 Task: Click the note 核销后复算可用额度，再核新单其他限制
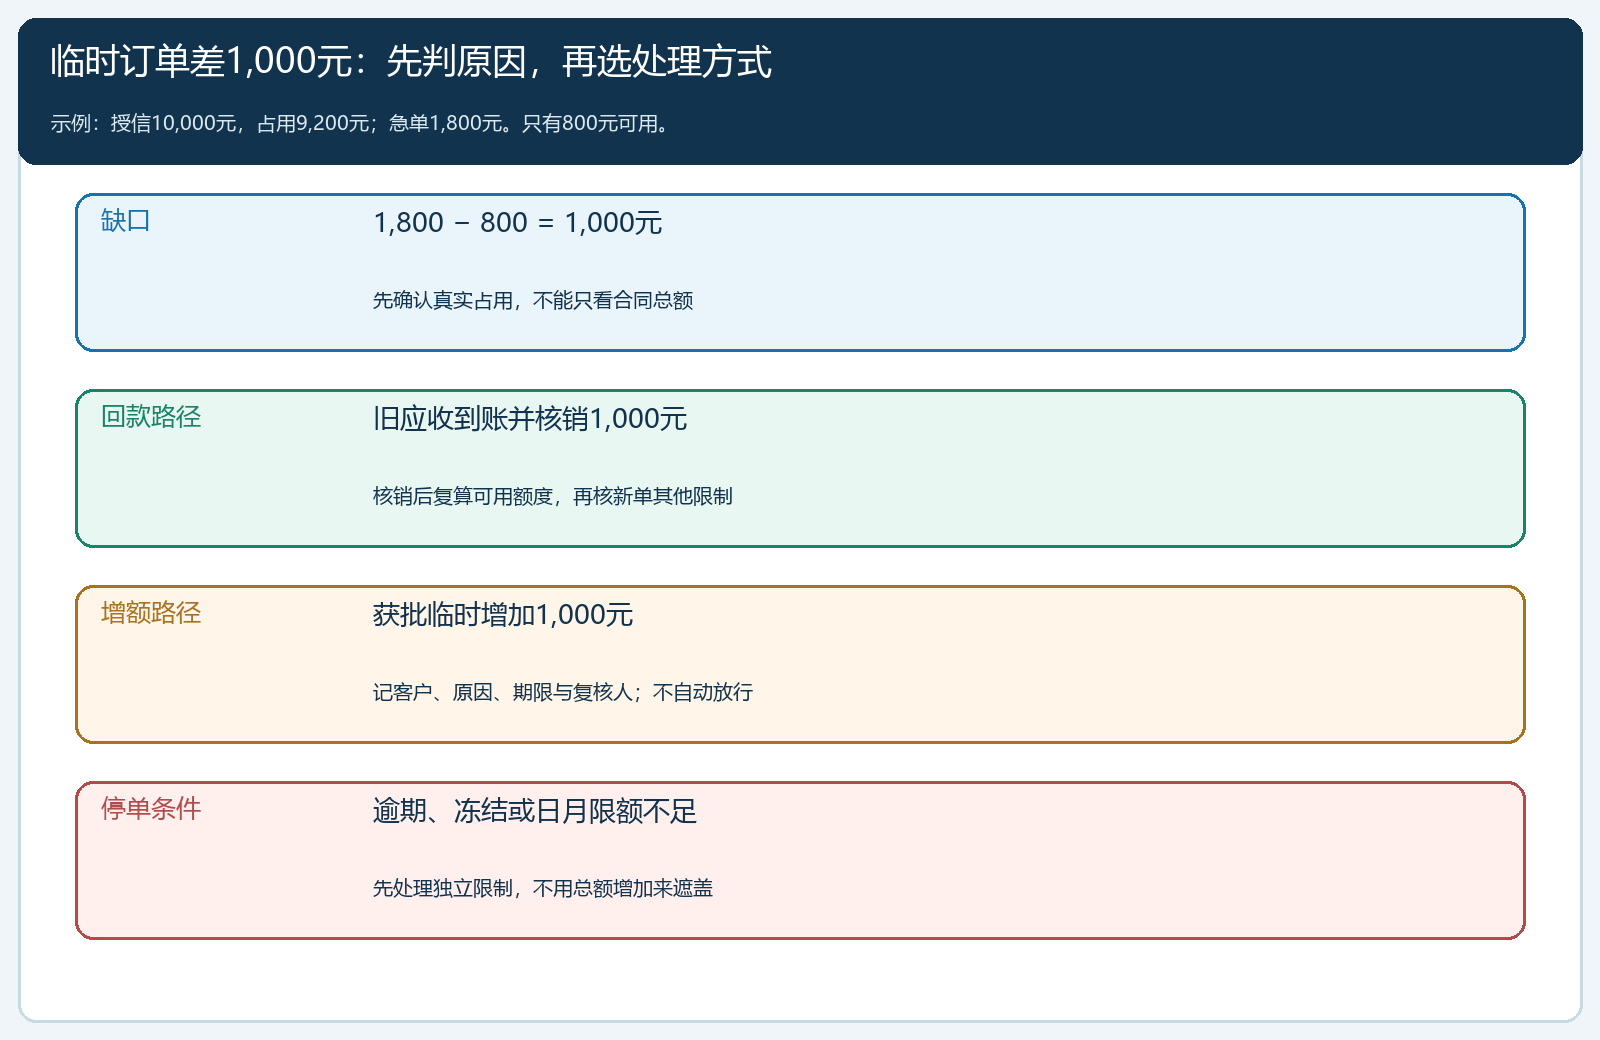tap(553, 497)
